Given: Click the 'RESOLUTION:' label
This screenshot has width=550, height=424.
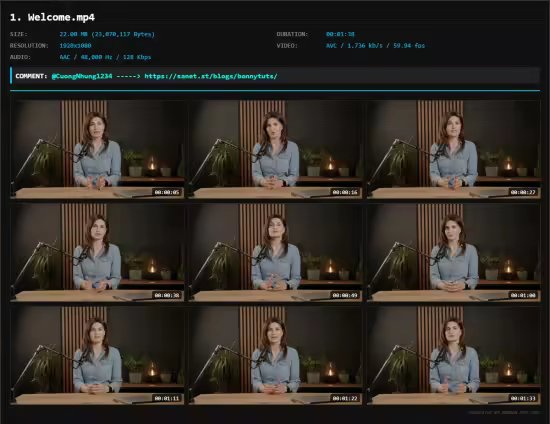Looking at the screenshot, I should (29, 46).
